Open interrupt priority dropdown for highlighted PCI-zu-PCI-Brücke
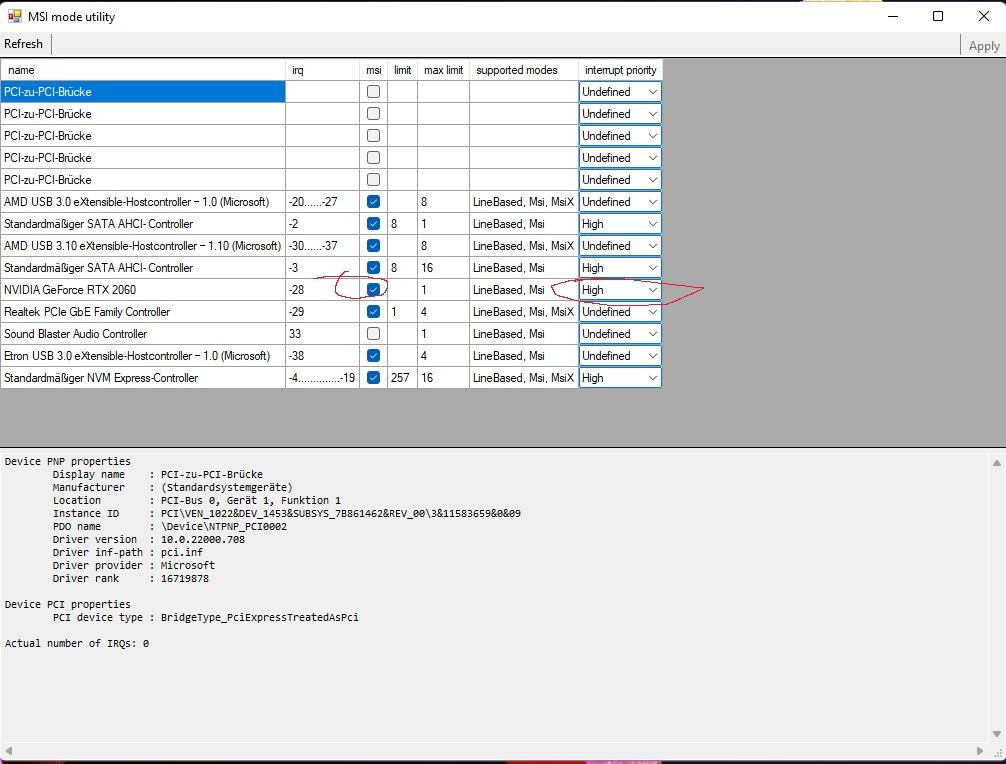1006x764 pixels. (620, 92)
